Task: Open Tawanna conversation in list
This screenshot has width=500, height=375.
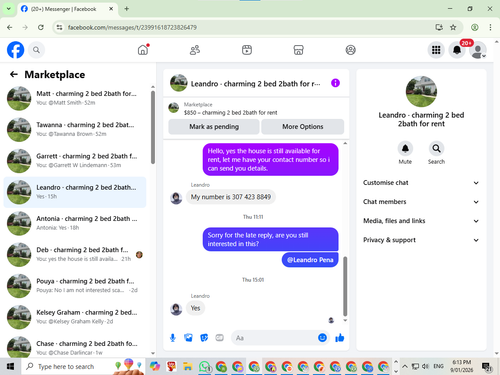Action: click(x=75, y=129)
